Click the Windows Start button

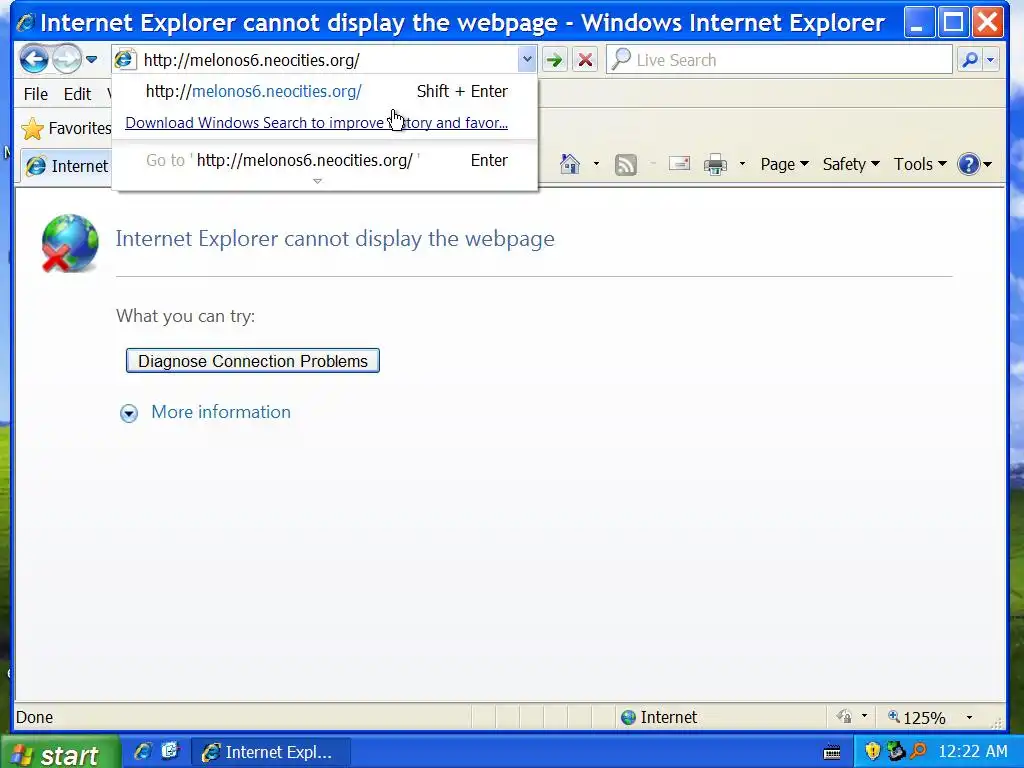click(x=60, y=753)
